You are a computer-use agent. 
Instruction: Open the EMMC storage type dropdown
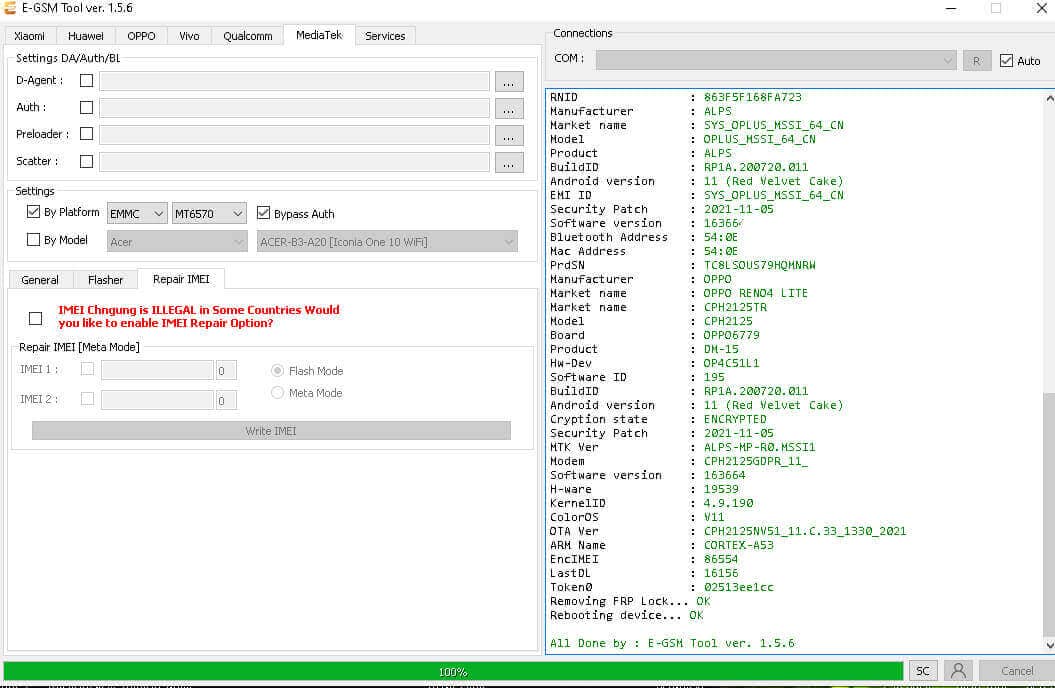tap(137, 213)
